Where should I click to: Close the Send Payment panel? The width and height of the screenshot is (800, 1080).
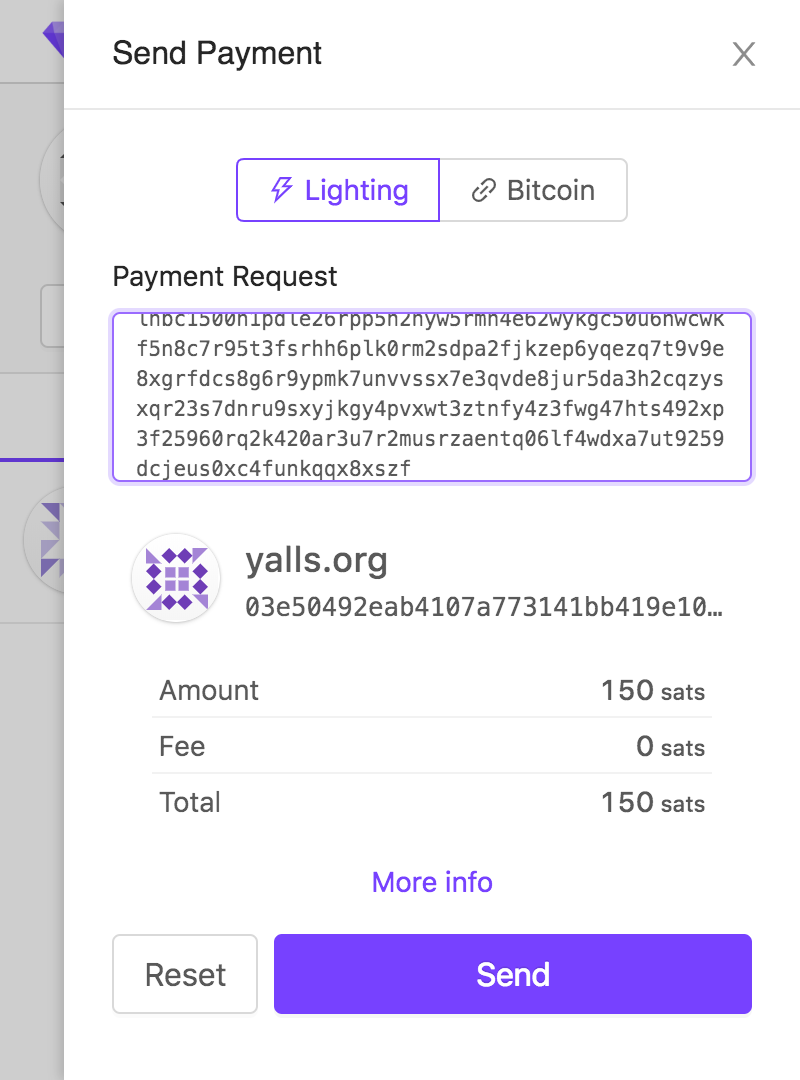[743, 54]
